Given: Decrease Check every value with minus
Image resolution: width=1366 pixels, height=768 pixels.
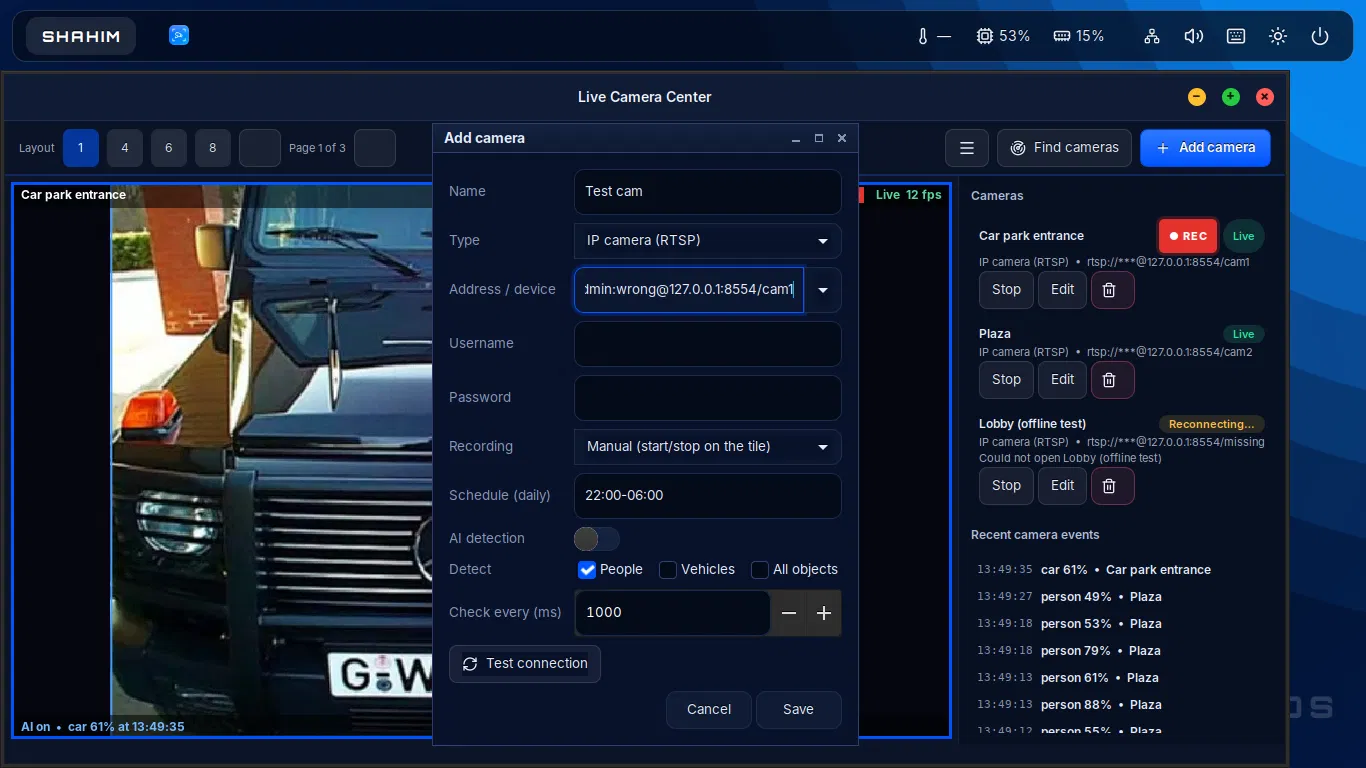Looking at the screenshot, I should 789,613.
